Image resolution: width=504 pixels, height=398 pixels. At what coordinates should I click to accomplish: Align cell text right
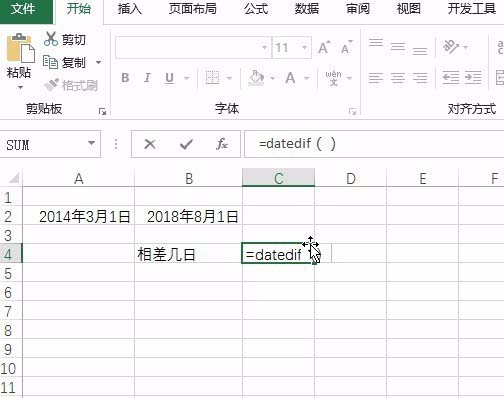pyautogui.click(x=420, y=78)
